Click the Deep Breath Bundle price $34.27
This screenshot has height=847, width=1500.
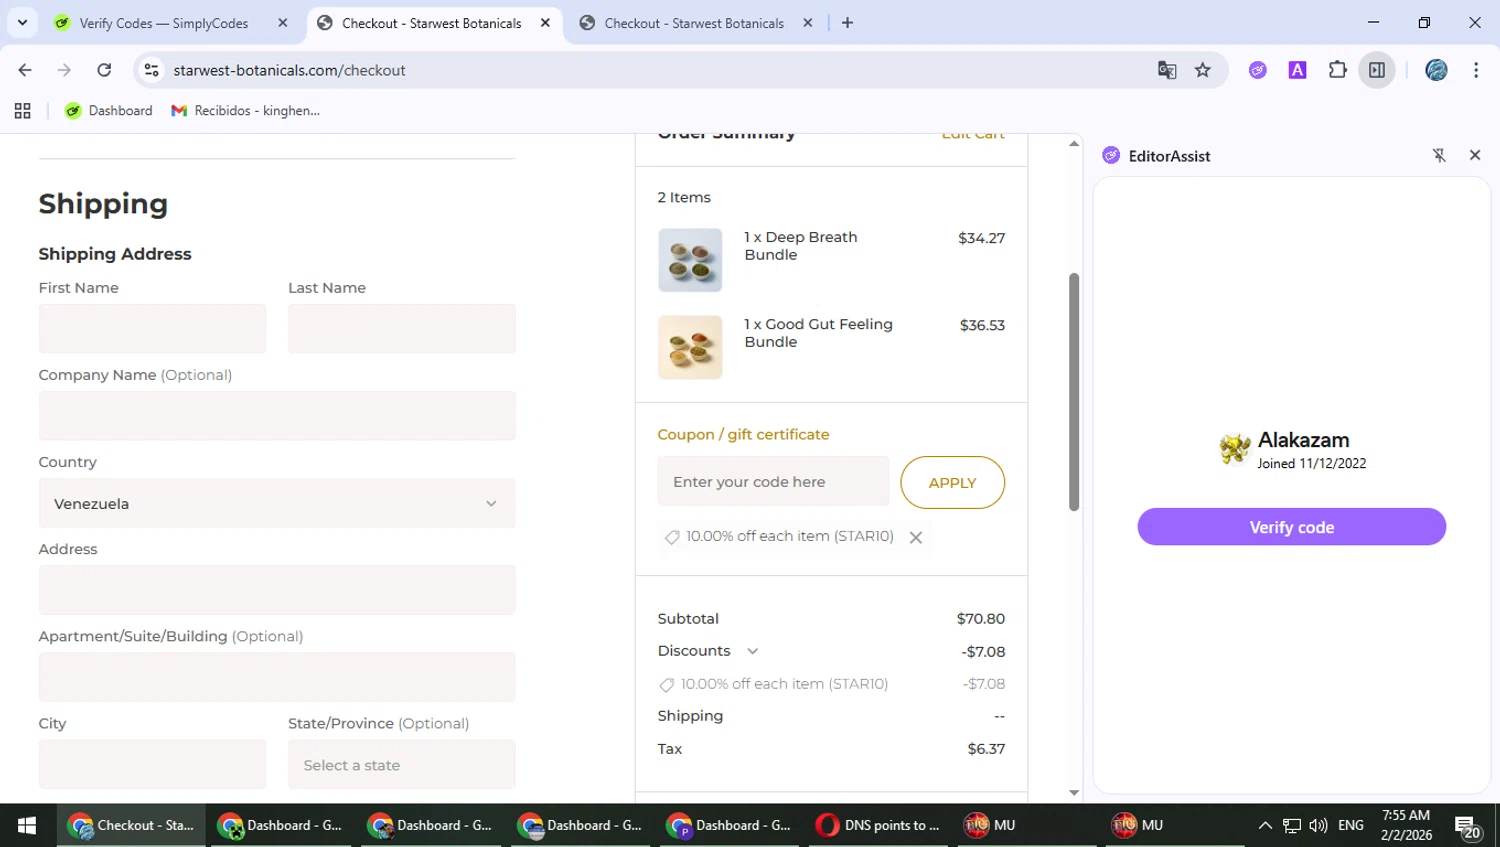(981, 238)
